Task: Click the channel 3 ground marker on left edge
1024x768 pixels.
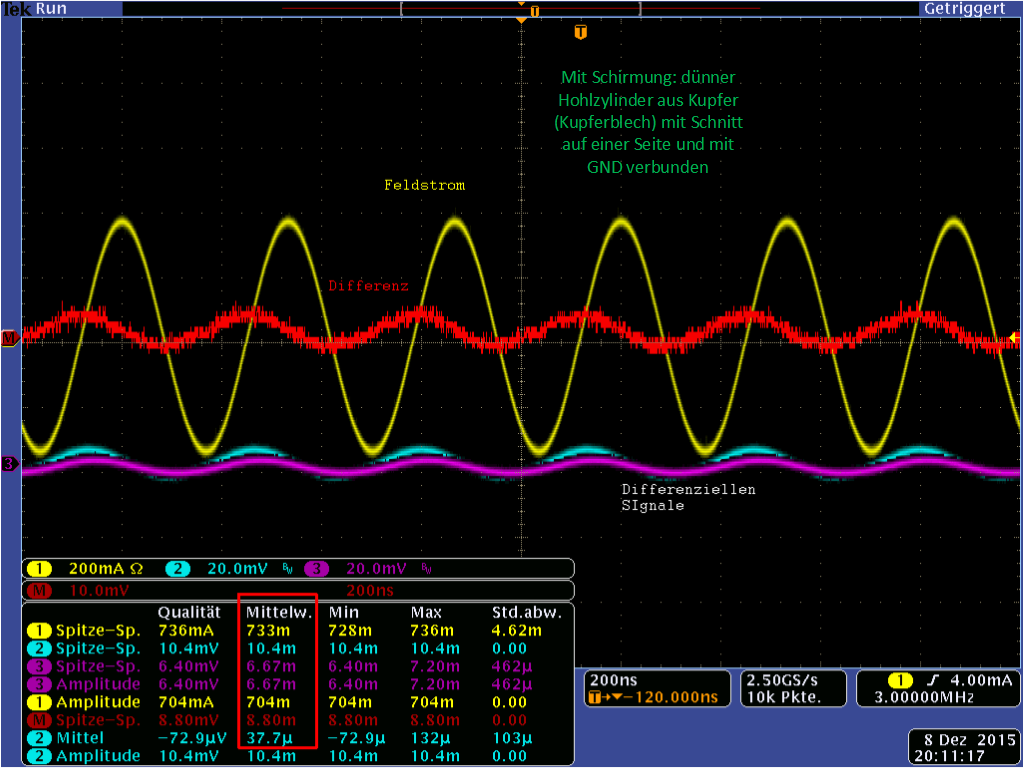Action: click(x=9, y=464)
